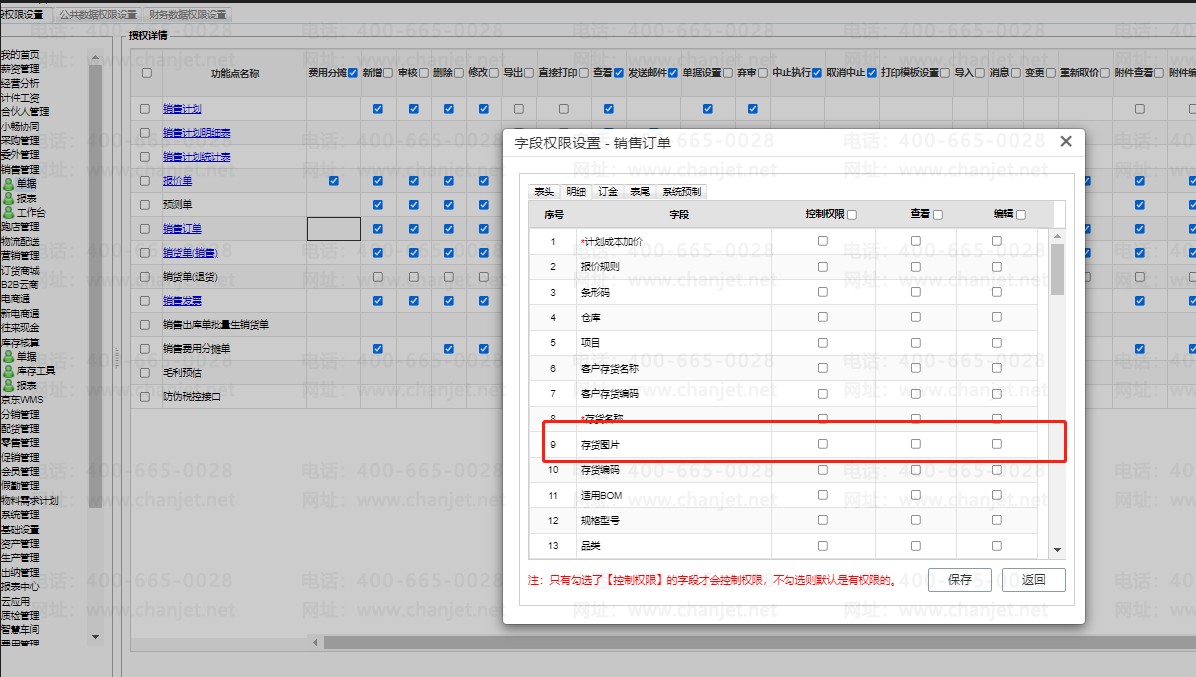The height and width of the screenshot is (677, 1196).
Task: Click the 保存 button
Action: (x=960, y=580)
